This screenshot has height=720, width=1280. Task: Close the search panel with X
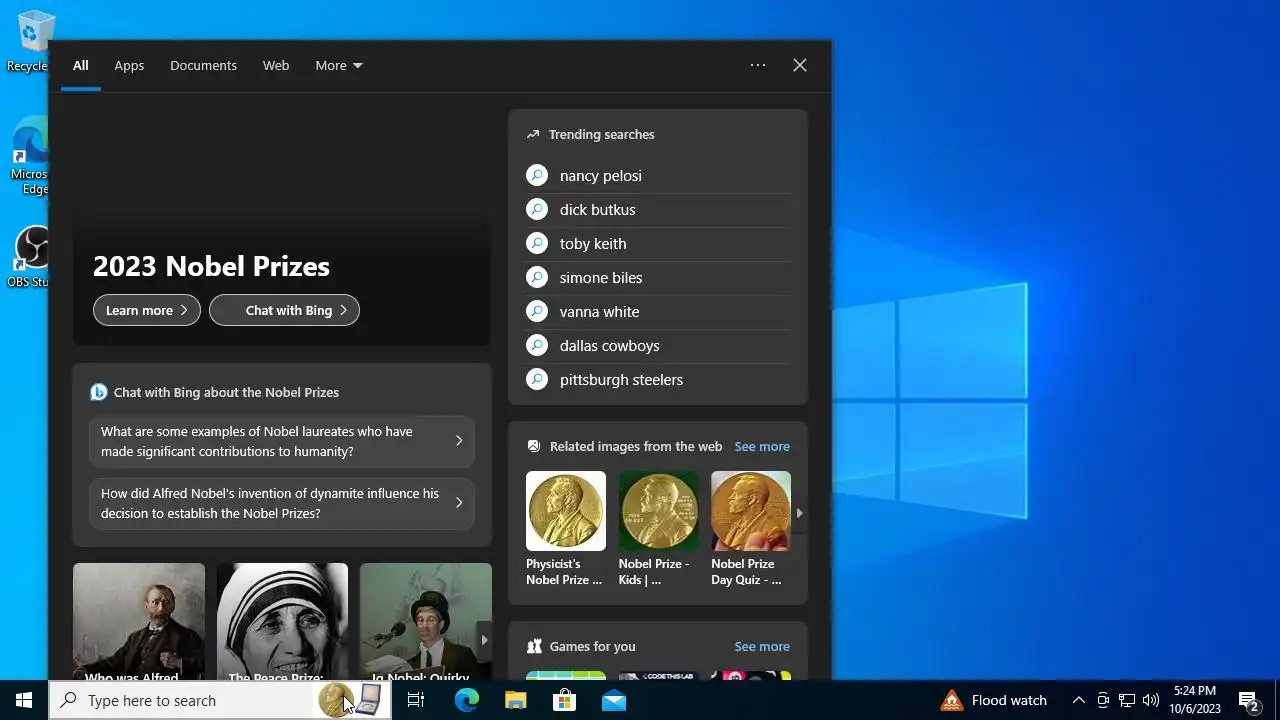coord(800,65)
